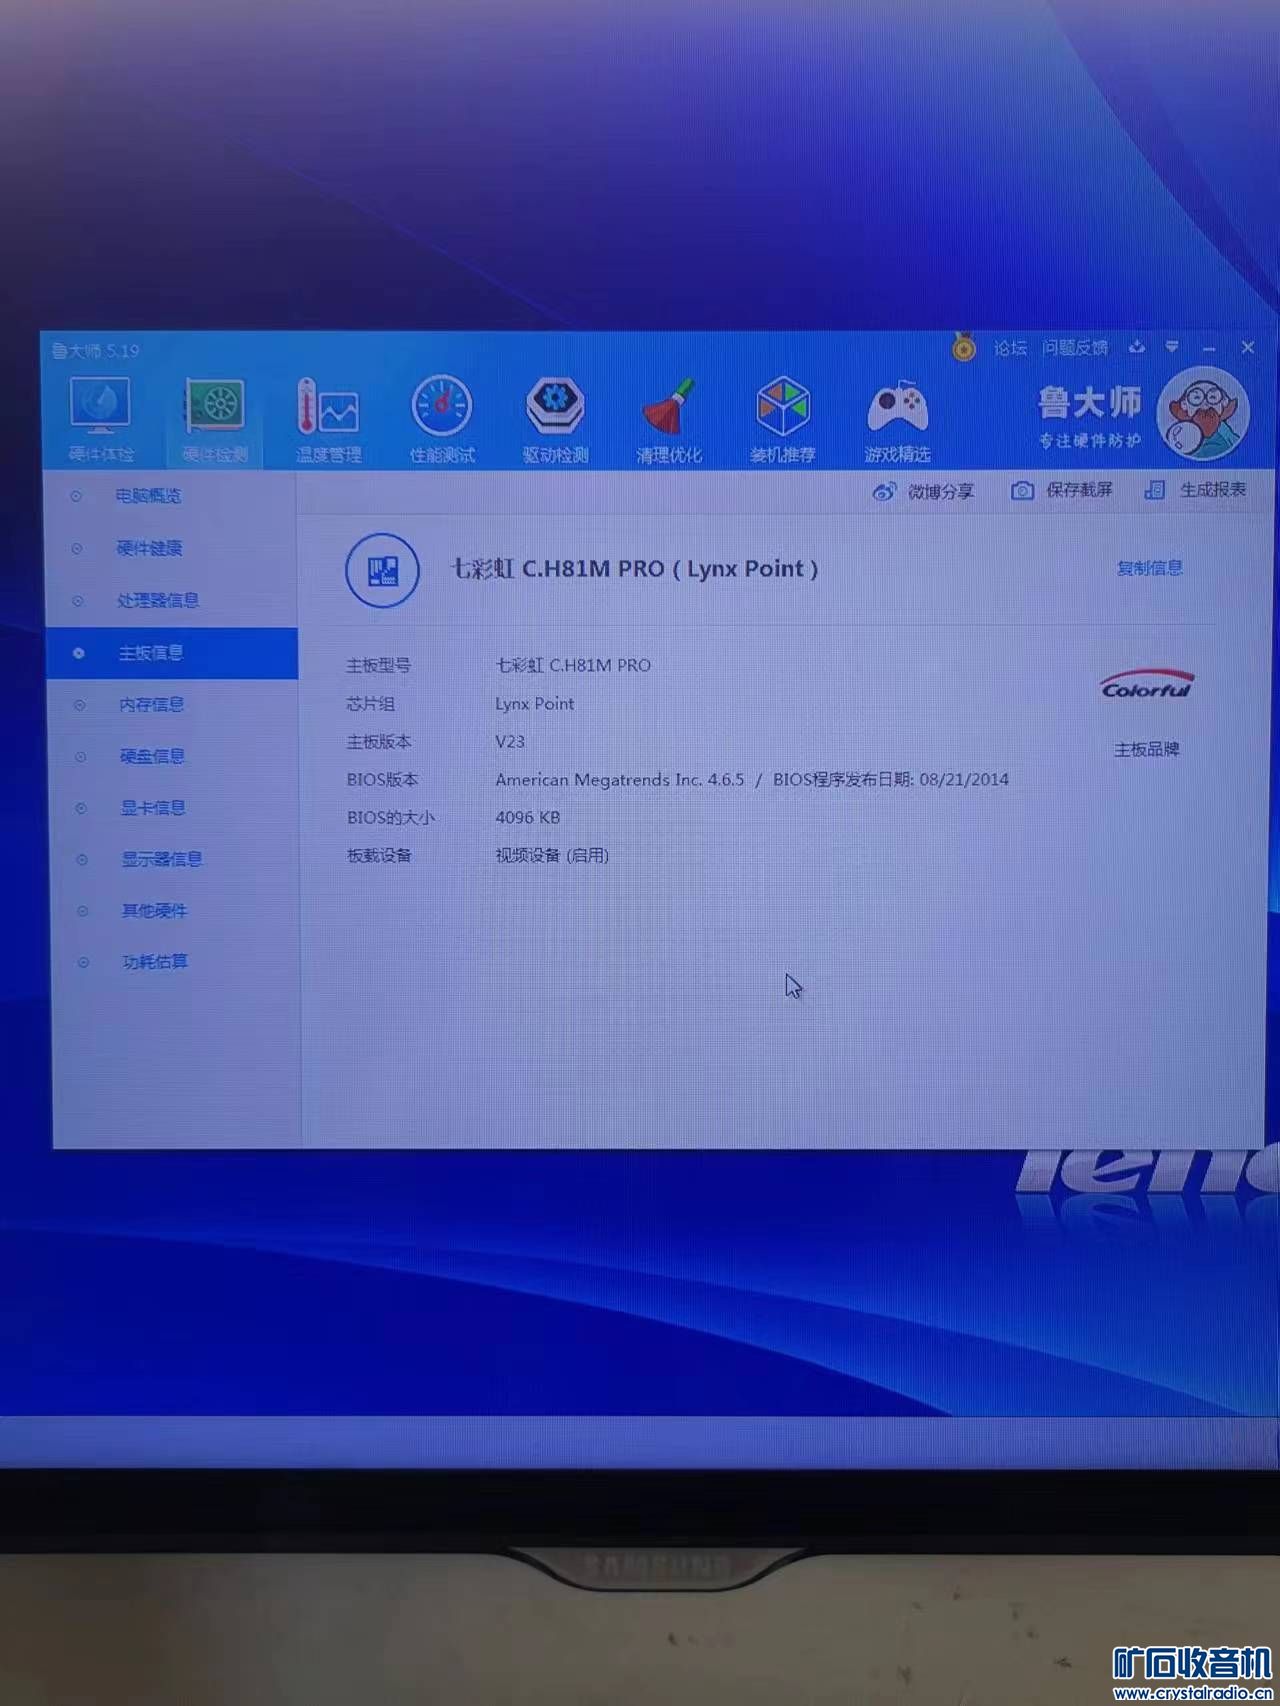Close the 鲁大师 window
Screen dimensions: 1280x1706
pyautogui.click(x=1248, y=347)
